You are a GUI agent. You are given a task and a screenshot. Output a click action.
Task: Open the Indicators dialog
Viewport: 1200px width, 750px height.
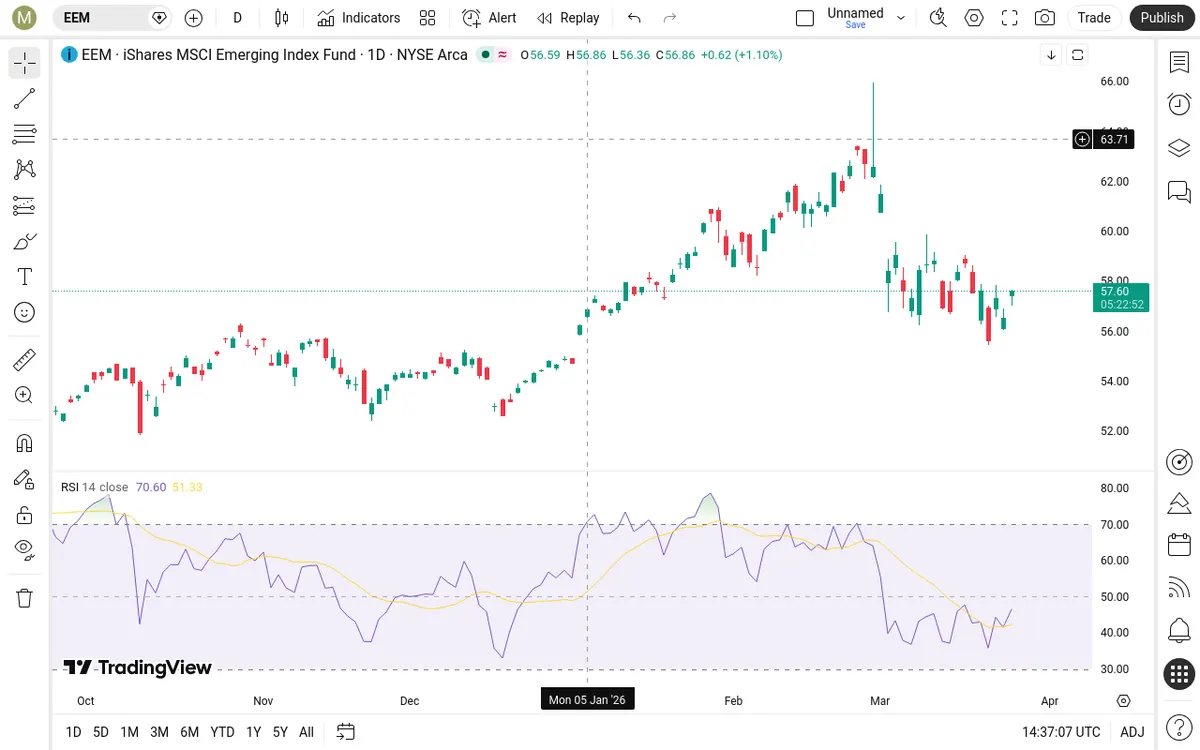click(x=359, y=18)
